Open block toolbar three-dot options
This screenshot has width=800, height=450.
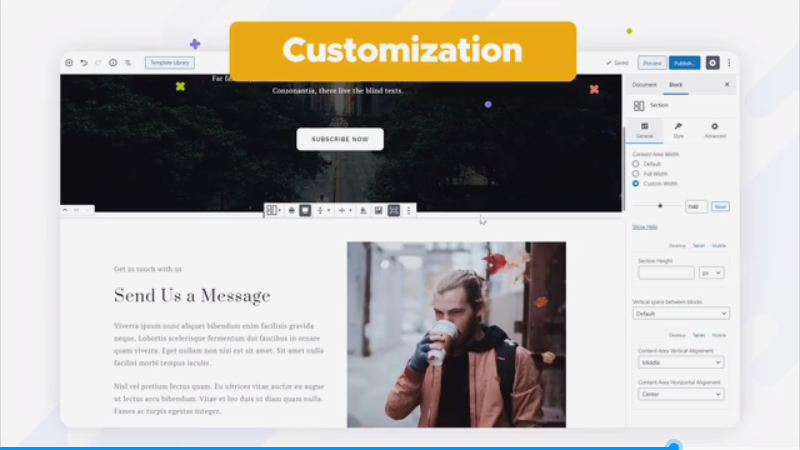[x=409, y=210]
